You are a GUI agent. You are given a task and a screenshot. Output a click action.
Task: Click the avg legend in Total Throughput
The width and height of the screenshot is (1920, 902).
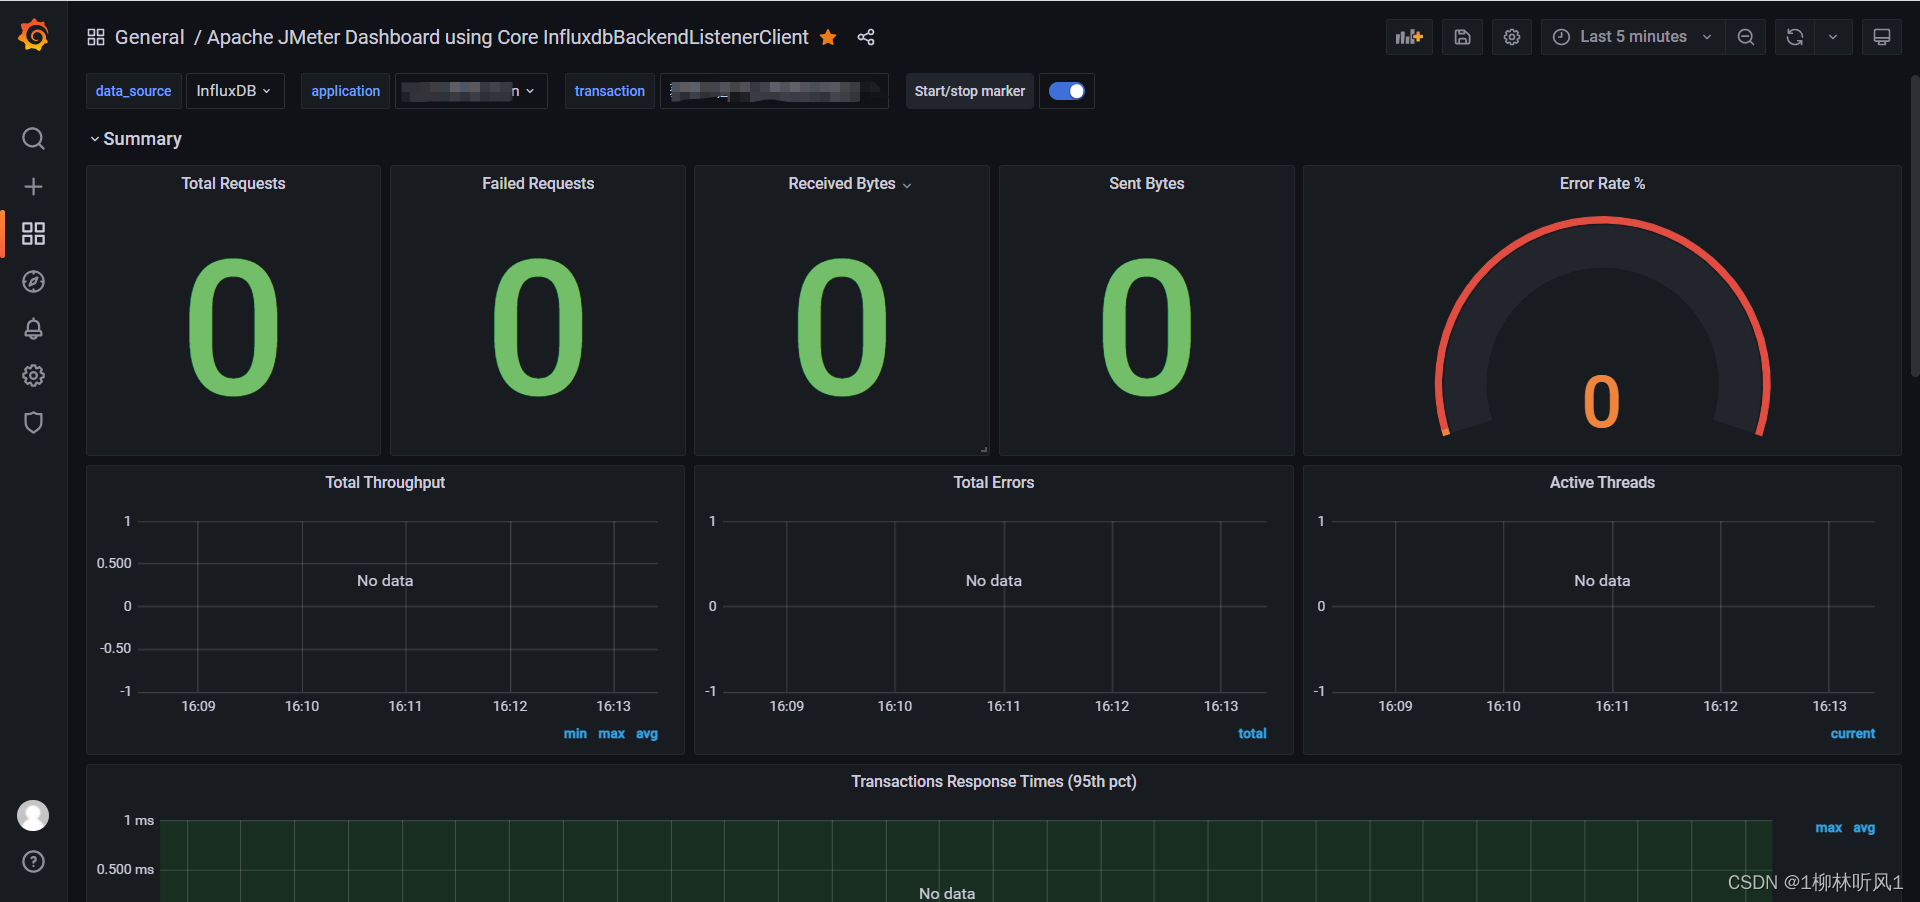647,734
